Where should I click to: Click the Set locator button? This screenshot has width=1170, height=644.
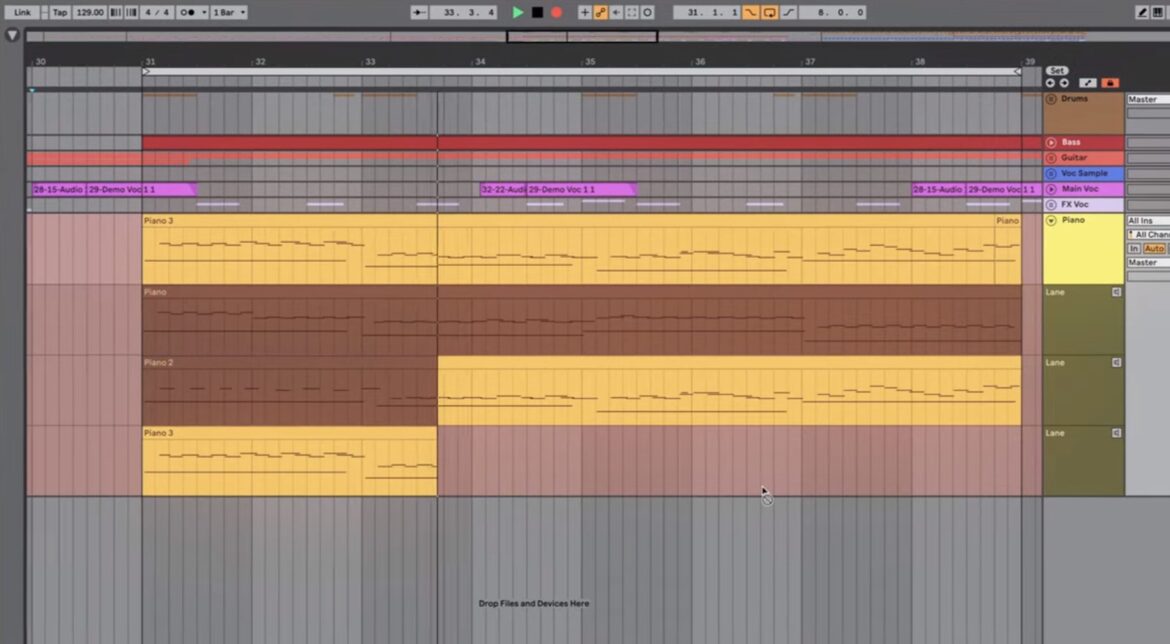pos(1056,70)
